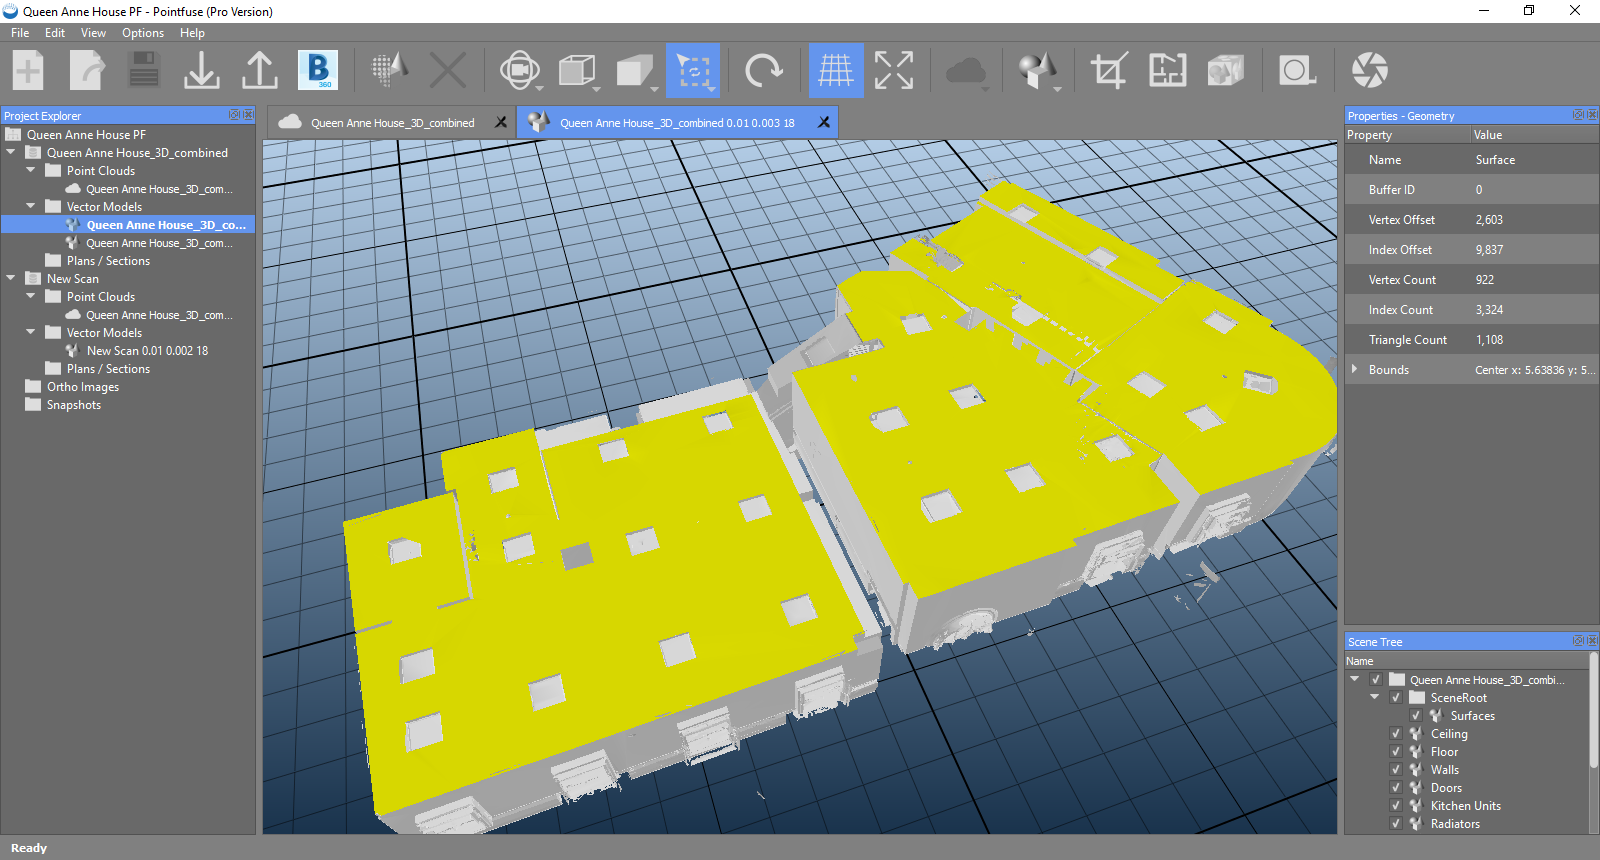Uncheck the Radiators checkbox in Scene Tree
The width and height of the screenshot is (1600, 860).
pyautogui.click(x=1396, y=824)
